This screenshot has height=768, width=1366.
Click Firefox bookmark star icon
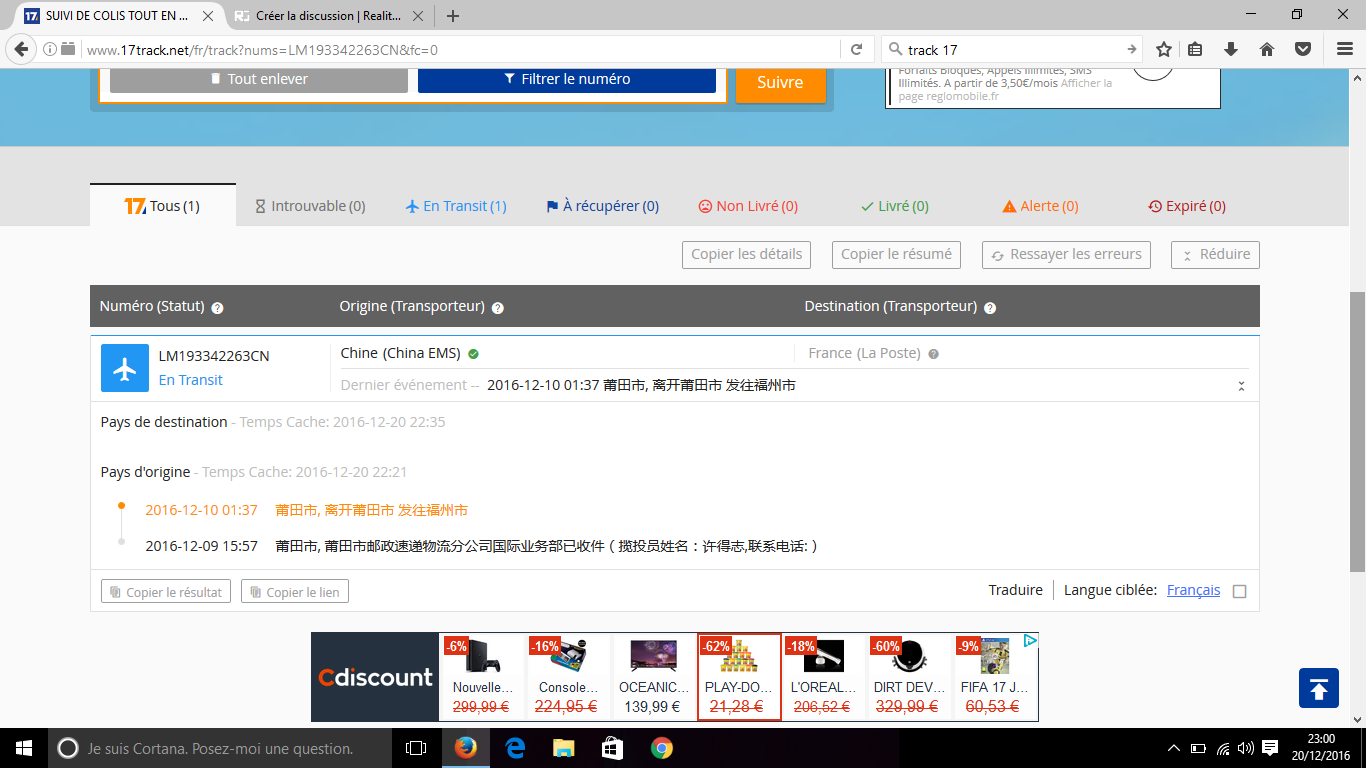coord(1164,49)
